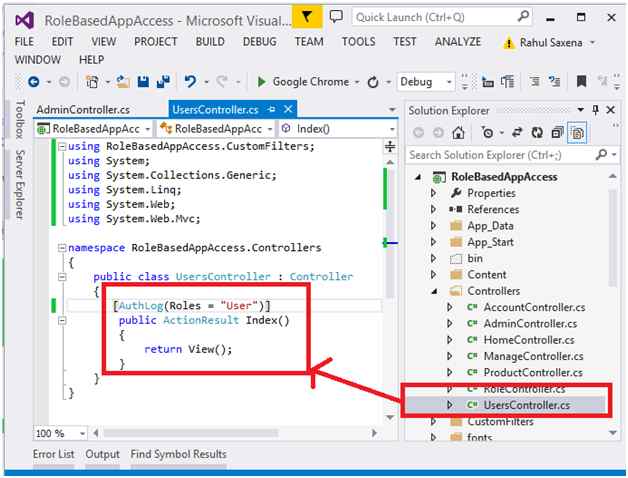The width and height of the screenshot is (628, 478).
Task: Click the indent increase toolbar icon
Action: tap(534, 82)
